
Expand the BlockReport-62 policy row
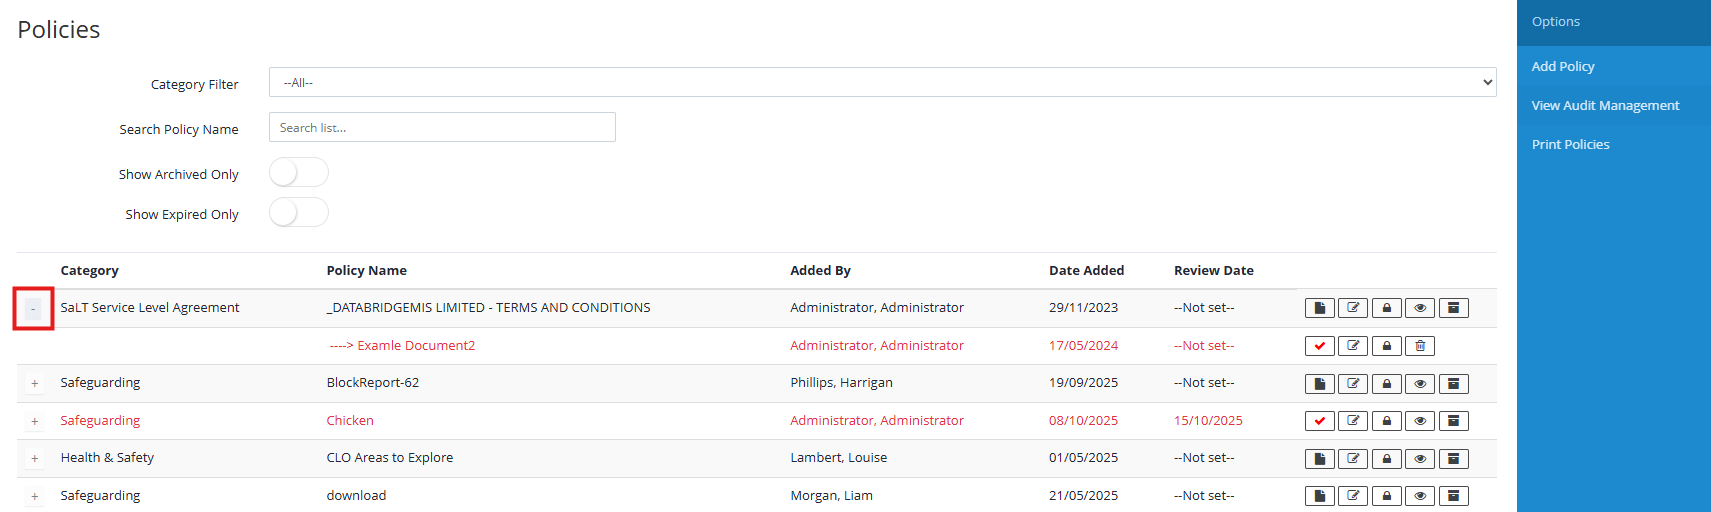pos(34,383)
